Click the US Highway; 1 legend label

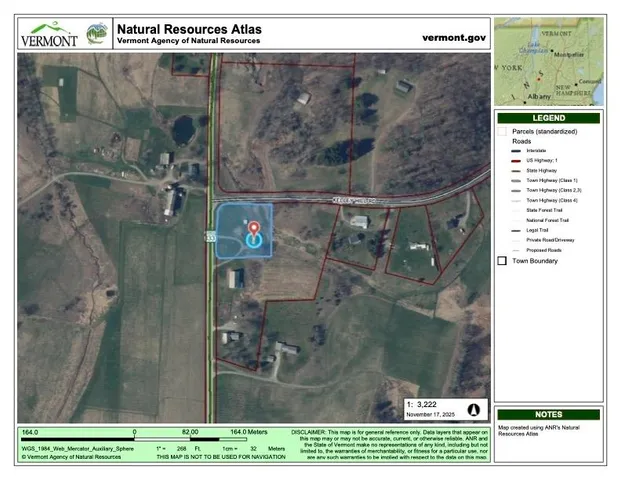(x=542, y=161)
